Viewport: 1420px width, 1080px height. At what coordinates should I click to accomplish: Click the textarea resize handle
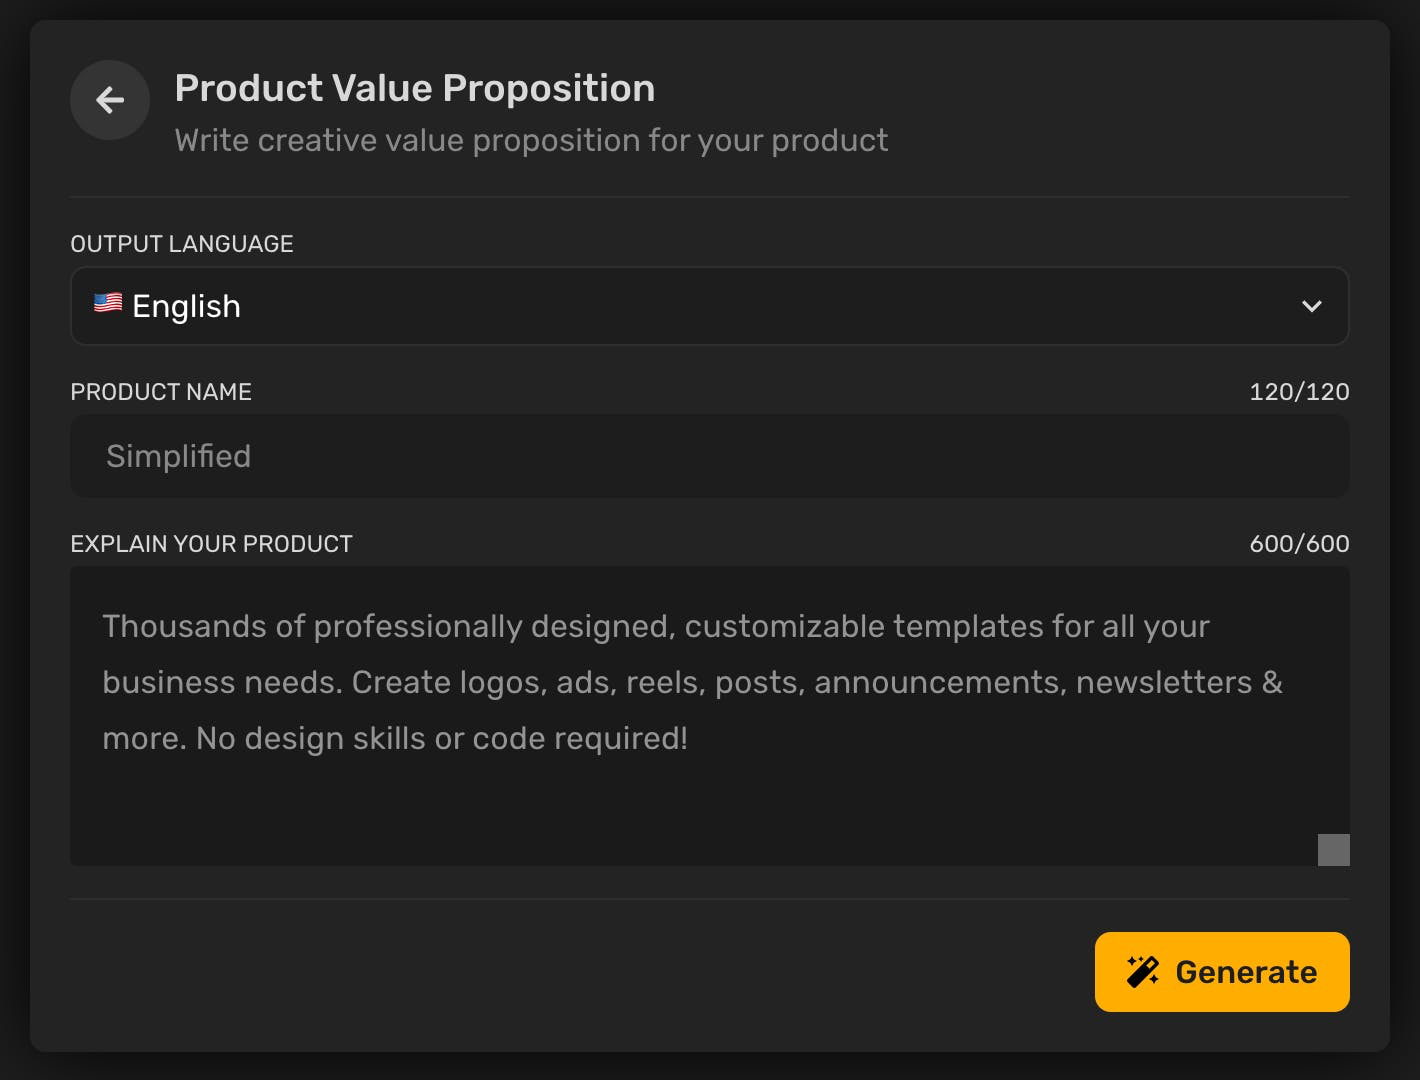click(1334, 849)
